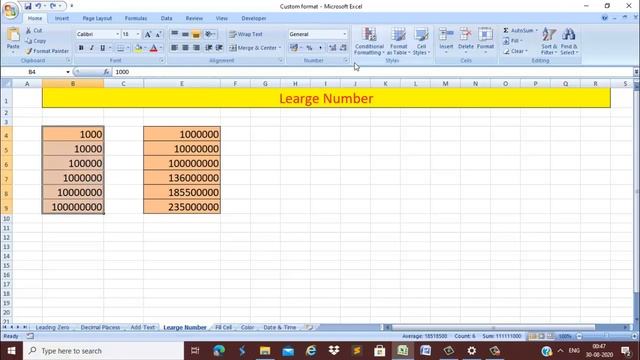Open the font size dropdown

(138, 34)
